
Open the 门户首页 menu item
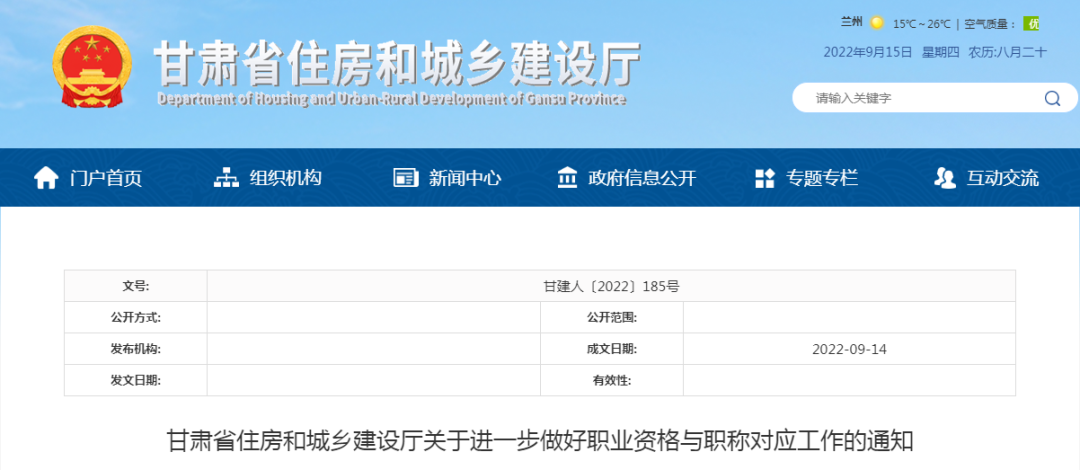click(106, 178)
